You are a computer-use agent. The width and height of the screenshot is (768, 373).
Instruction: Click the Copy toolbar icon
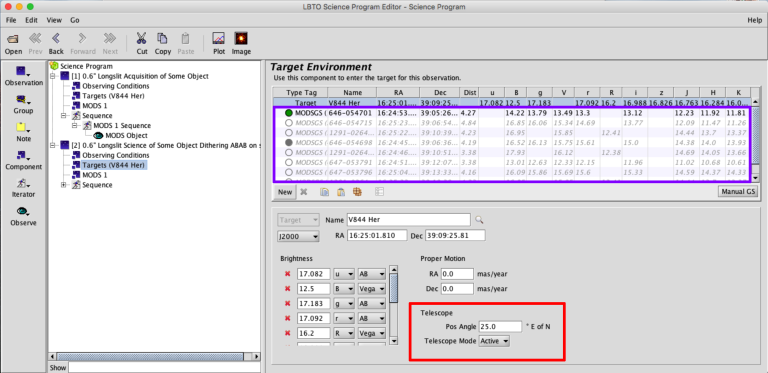point(163,44)
